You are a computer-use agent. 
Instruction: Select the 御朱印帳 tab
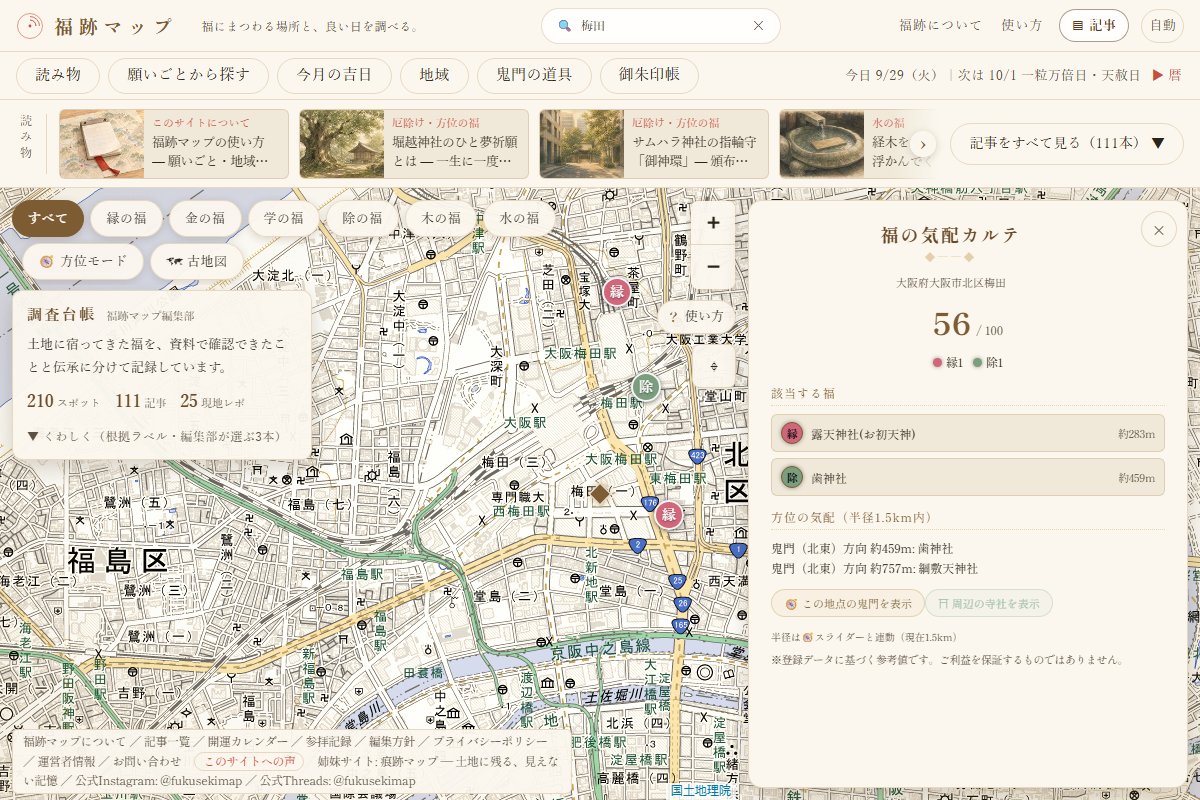tap(649, 75)
